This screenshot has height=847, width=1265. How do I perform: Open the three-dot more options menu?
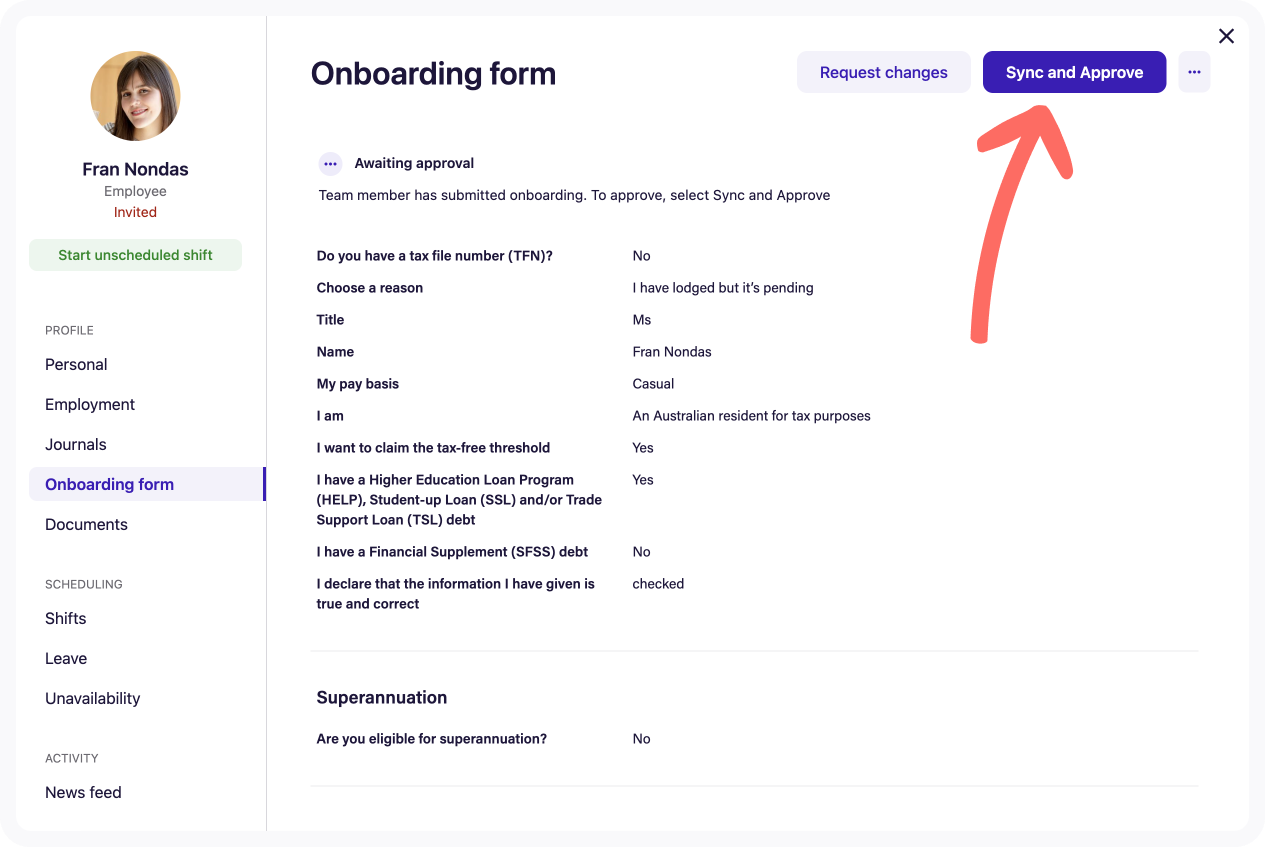[1194, 72]
